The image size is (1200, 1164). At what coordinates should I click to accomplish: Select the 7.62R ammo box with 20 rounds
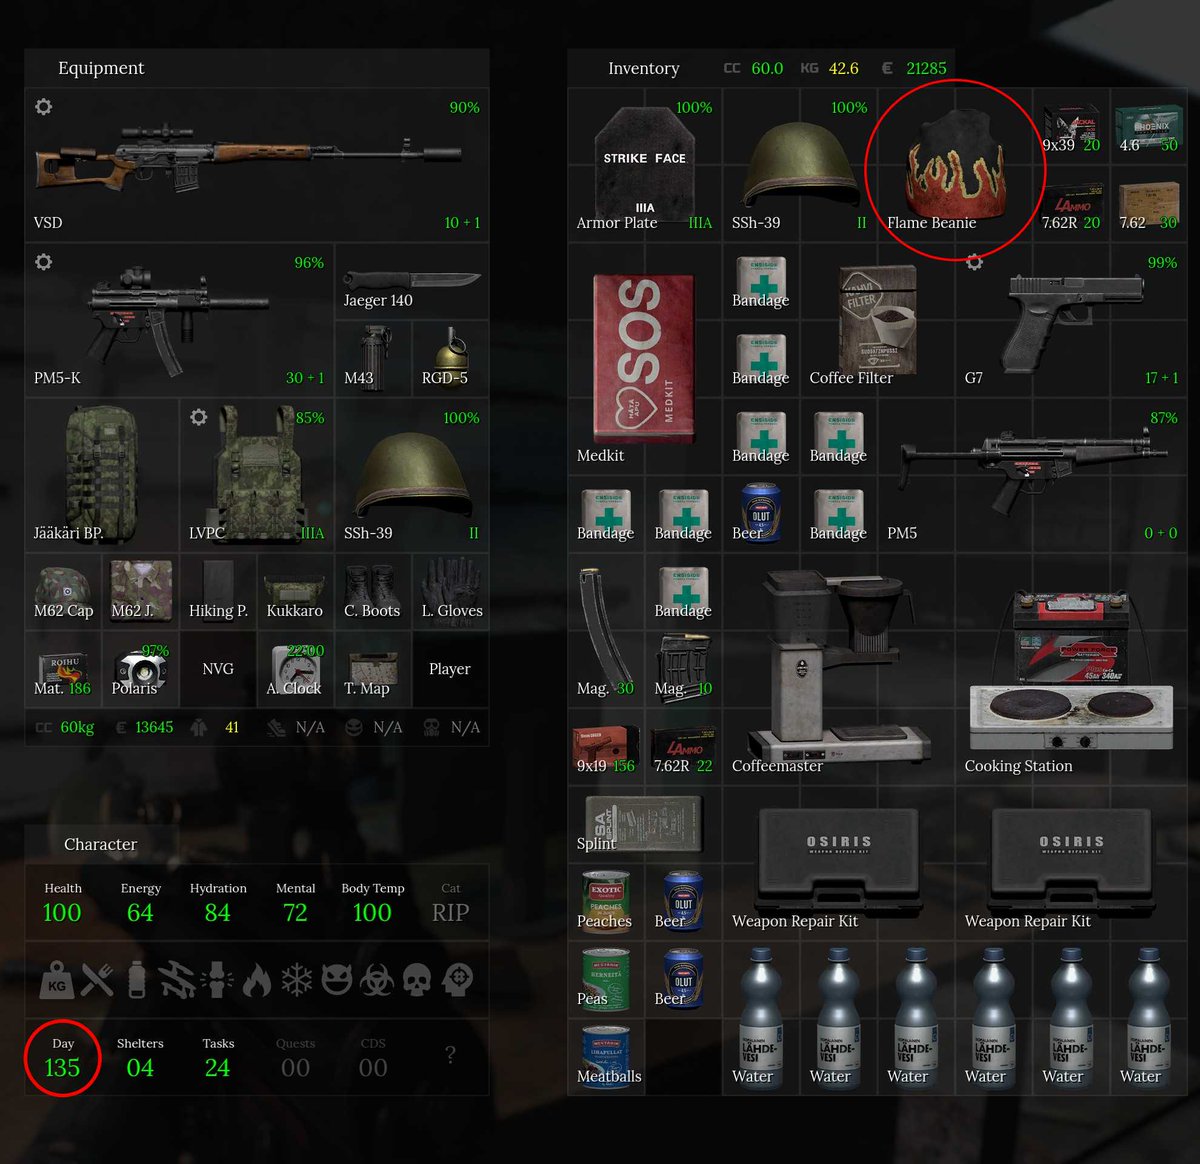click(x=1071, y=203)
